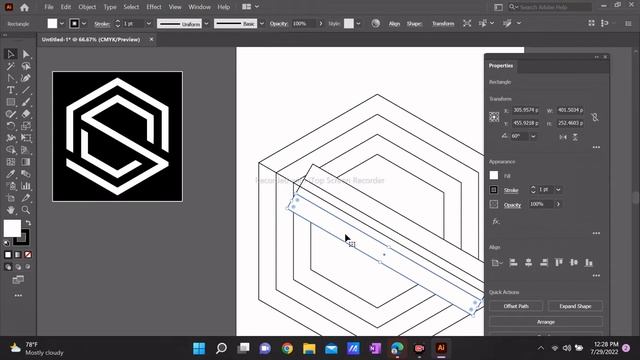Set fill mode to Color
The image size is (640, 360).
[8, 255]
